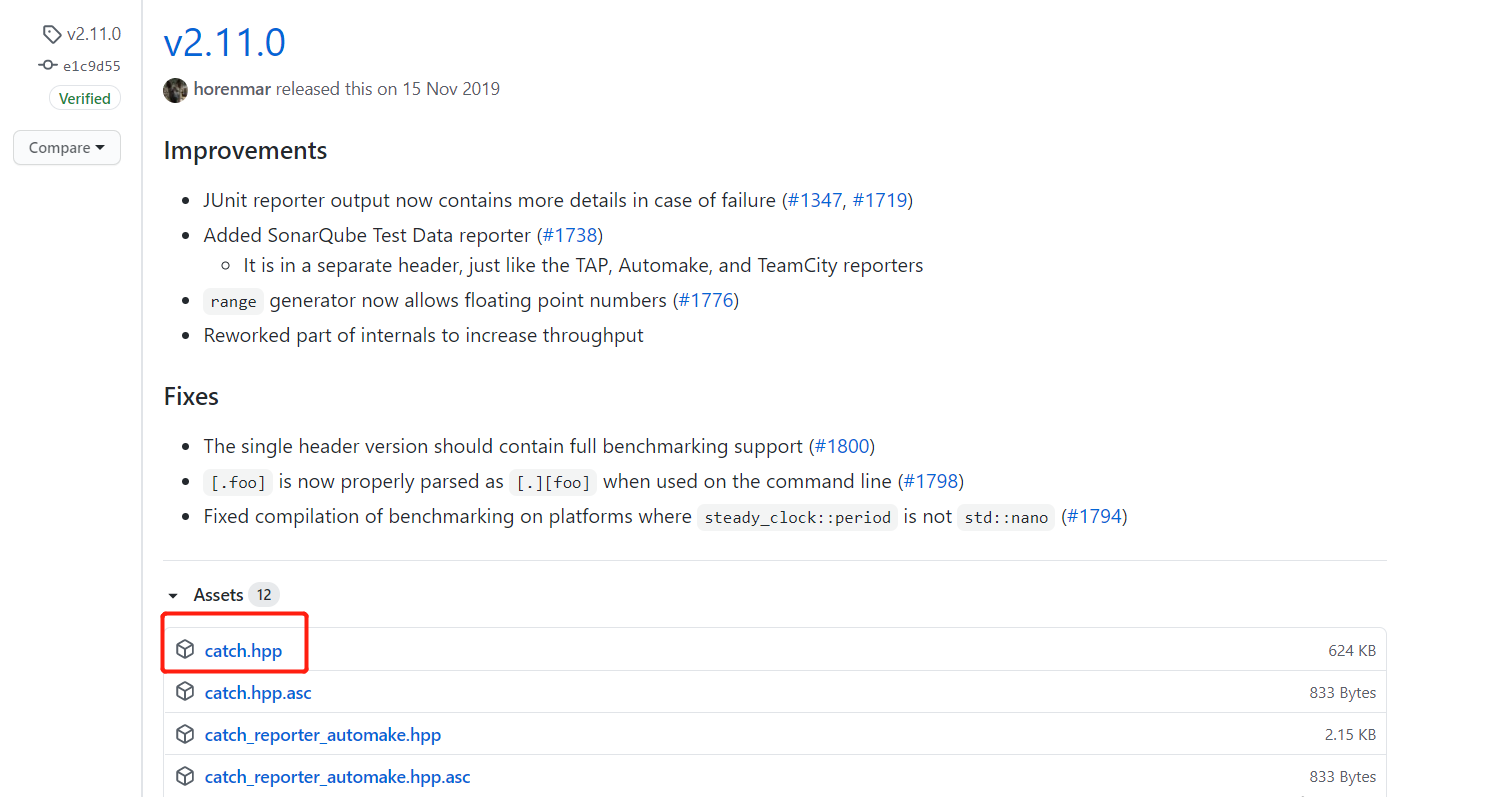Click the tag icon beside v2.11.0
This screenshot has width=1498, height=797.
pos(51,35)
